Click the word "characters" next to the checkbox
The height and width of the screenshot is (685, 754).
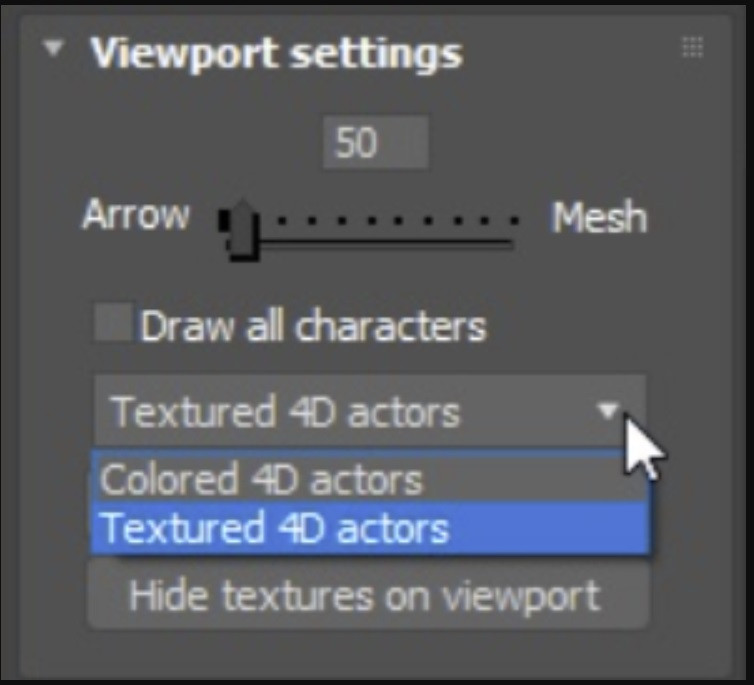tap(391, 326)
